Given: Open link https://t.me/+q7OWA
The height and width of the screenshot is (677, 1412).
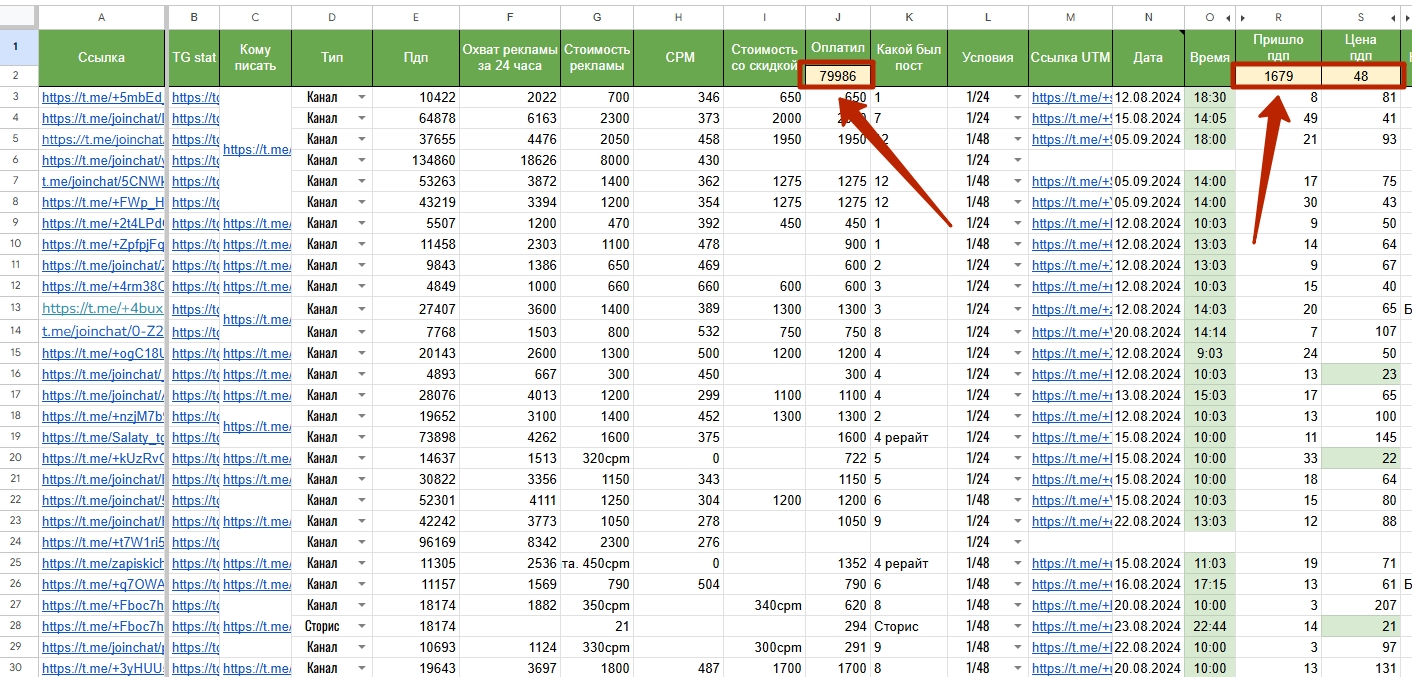Looking at the screenshot, I should pos(102,584).
